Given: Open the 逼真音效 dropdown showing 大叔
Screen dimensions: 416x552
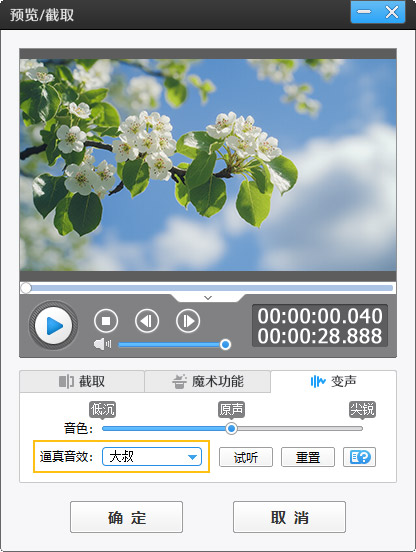Looking at the screenshot, I should click(152, 457).
